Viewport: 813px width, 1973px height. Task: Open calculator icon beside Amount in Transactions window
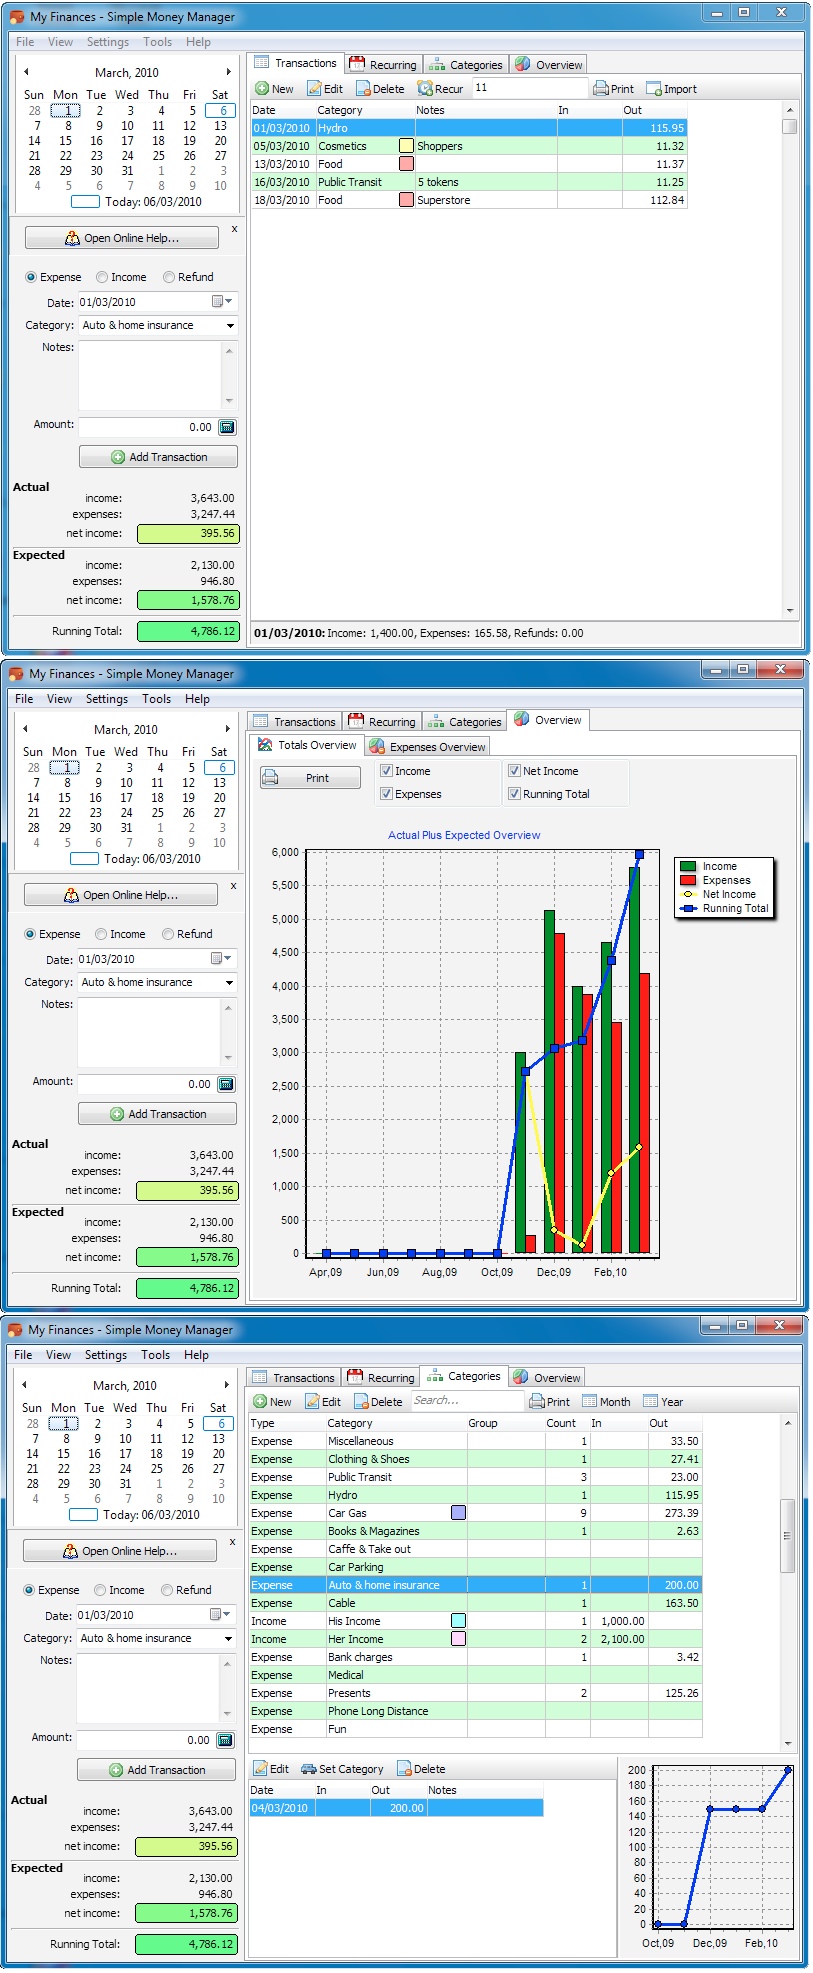[x=227, y=427]
